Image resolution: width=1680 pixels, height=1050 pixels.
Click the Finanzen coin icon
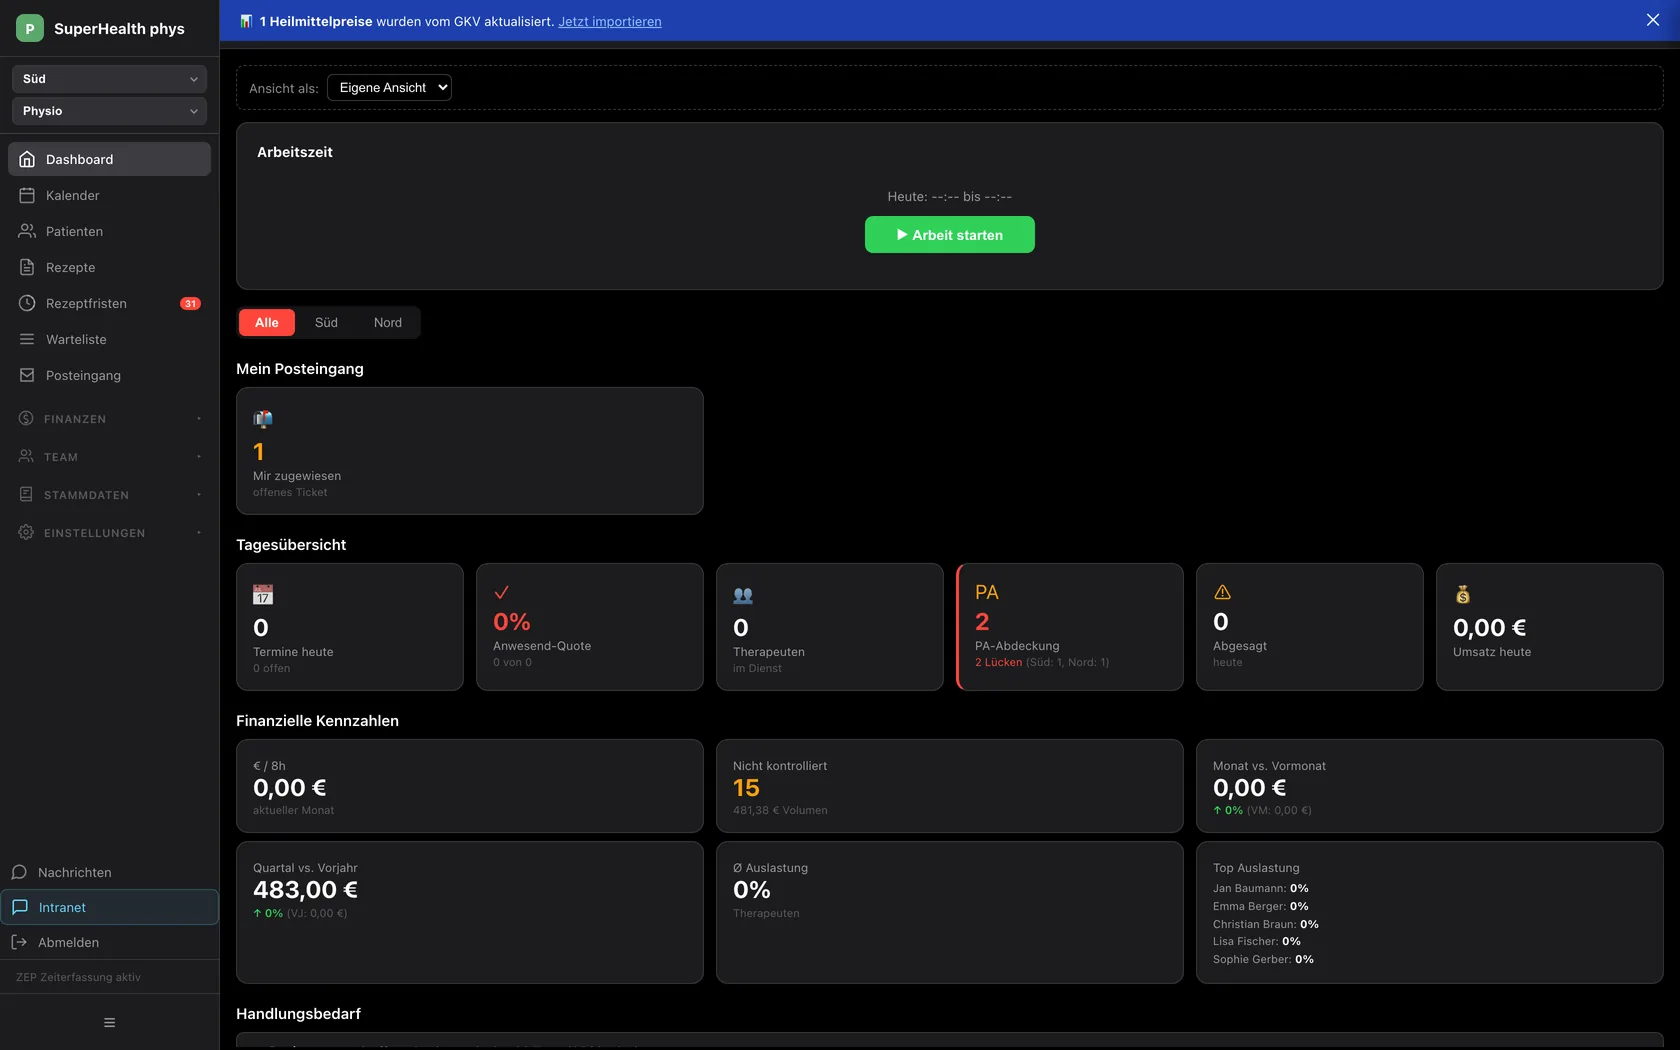(26, 418)
